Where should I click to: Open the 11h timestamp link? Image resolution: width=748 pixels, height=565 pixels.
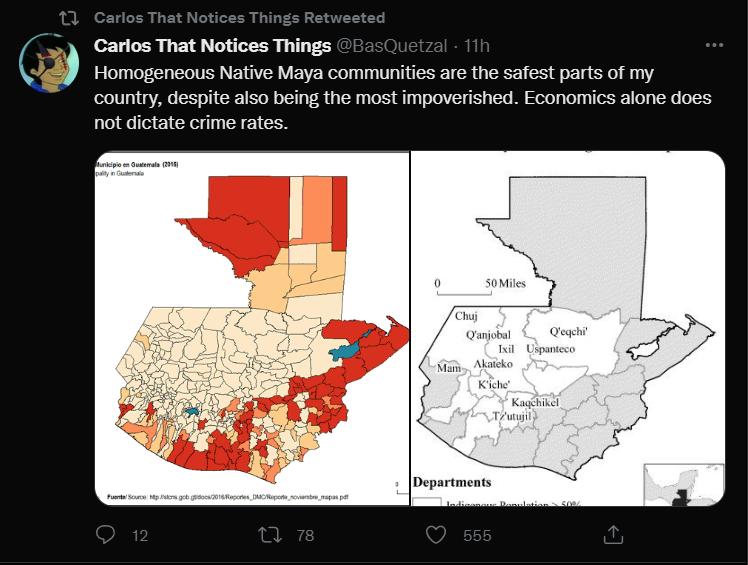point(477,46)
